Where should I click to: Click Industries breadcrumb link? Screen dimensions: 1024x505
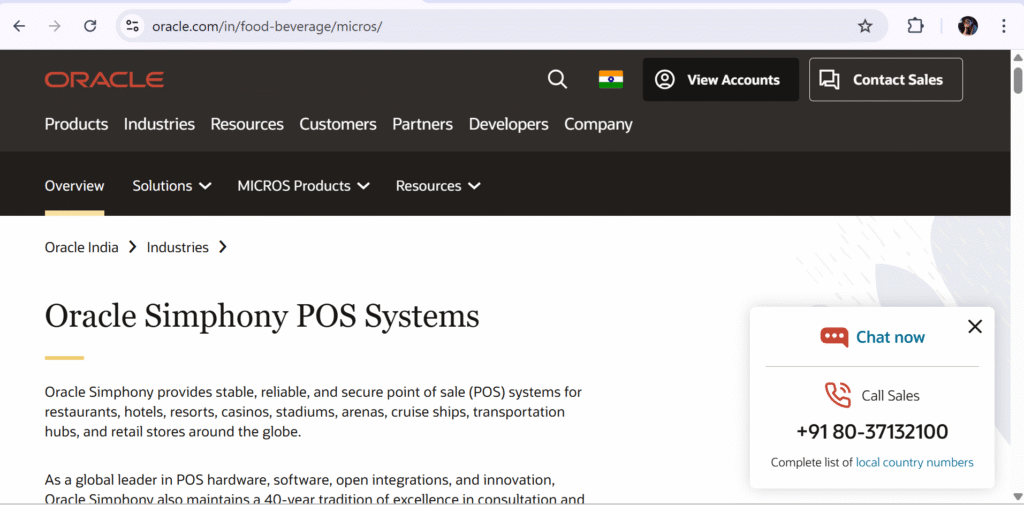[178, 248]
